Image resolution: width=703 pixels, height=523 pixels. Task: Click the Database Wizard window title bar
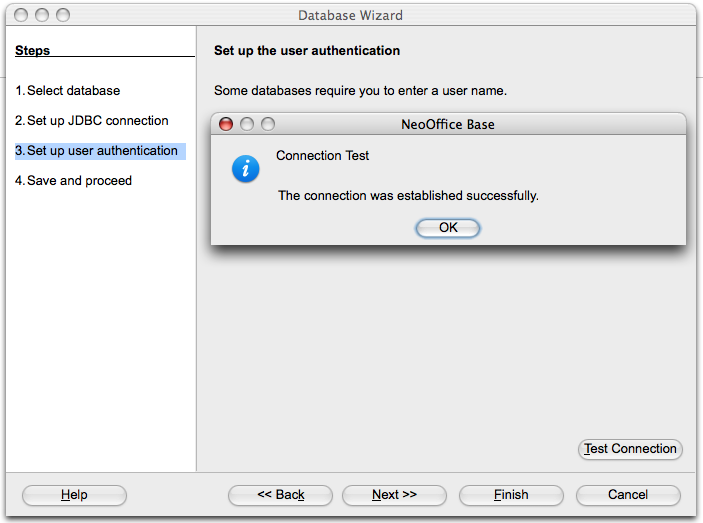click(x=350, y=15)
